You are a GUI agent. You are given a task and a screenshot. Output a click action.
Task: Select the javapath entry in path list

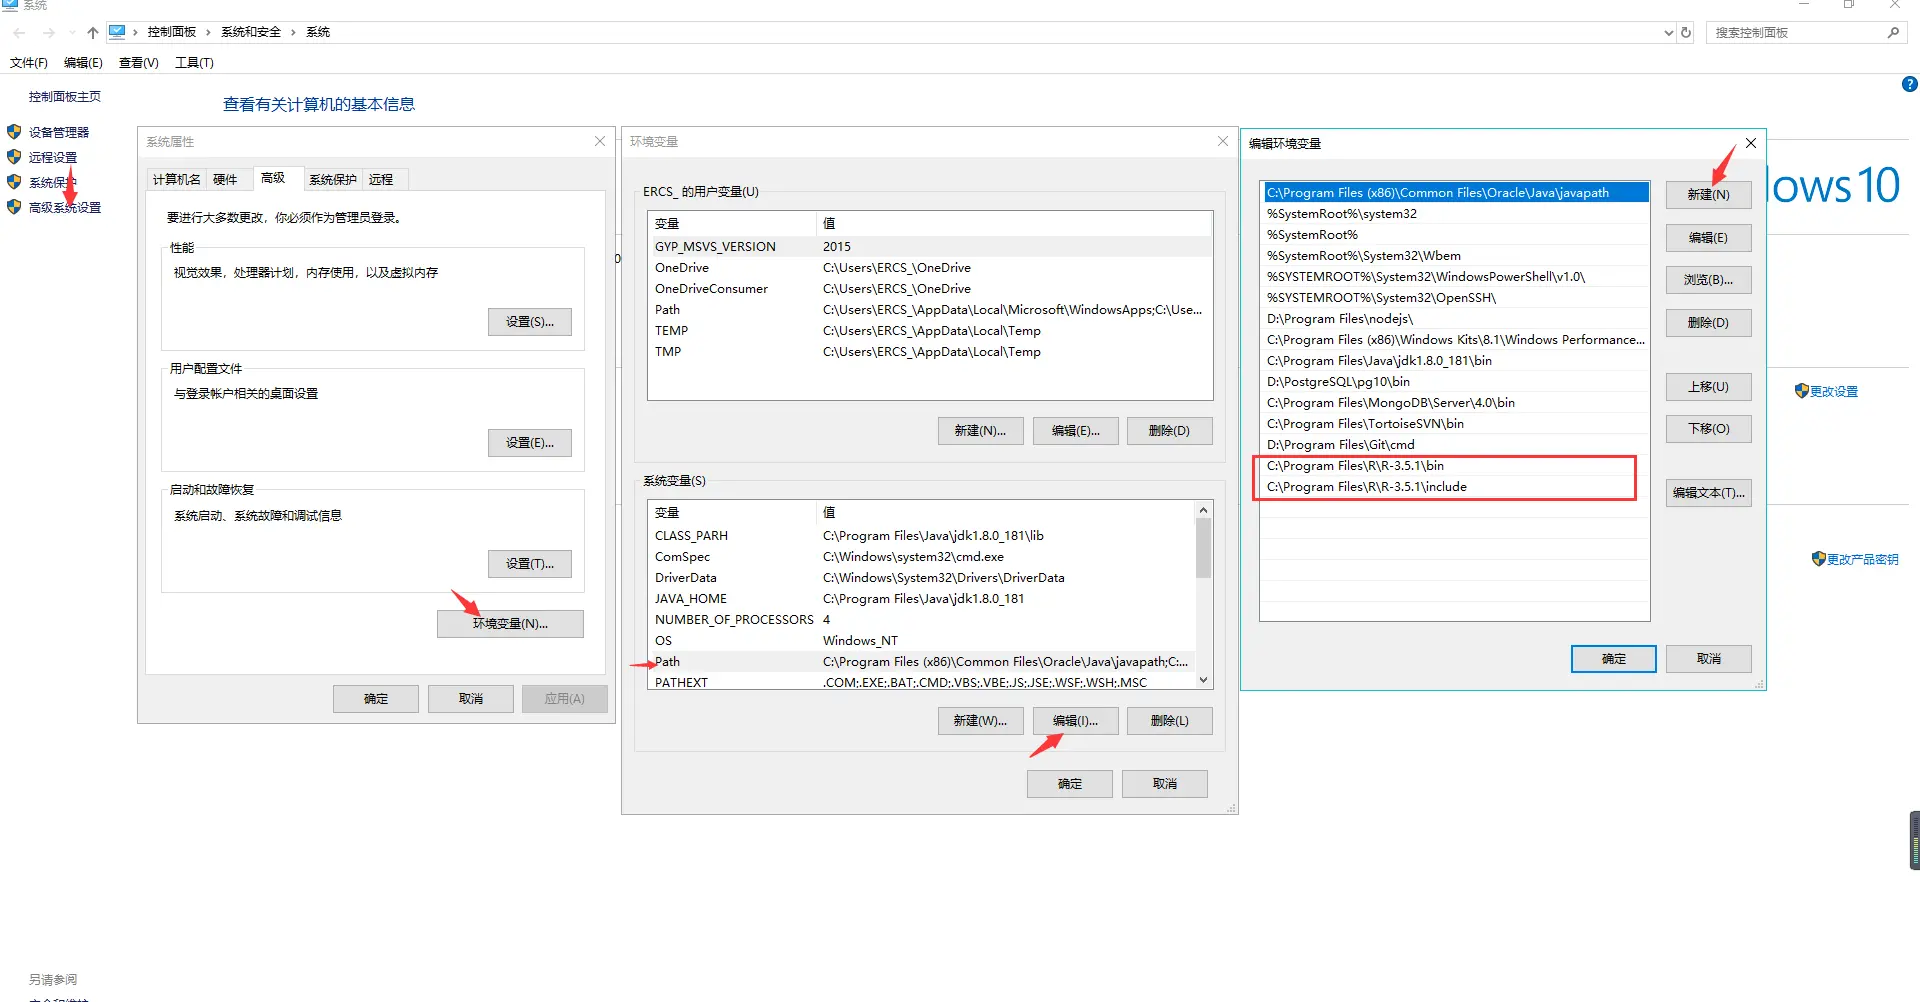1455,193
